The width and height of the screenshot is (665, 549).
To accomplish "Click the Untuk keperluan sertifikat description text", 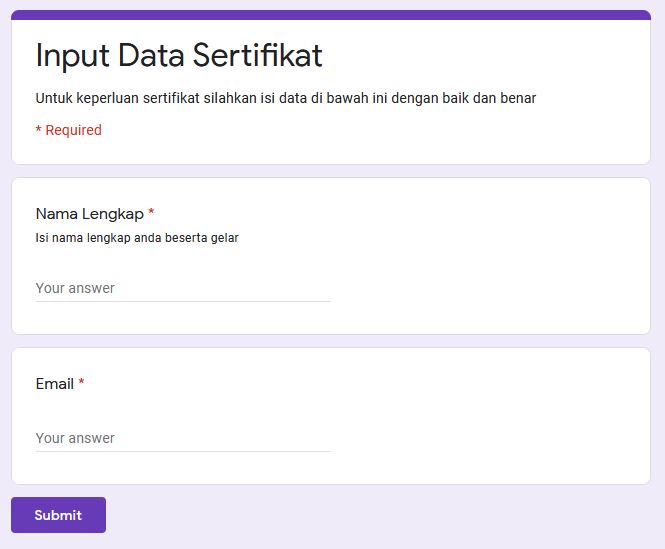I will (x=286, y=98).
